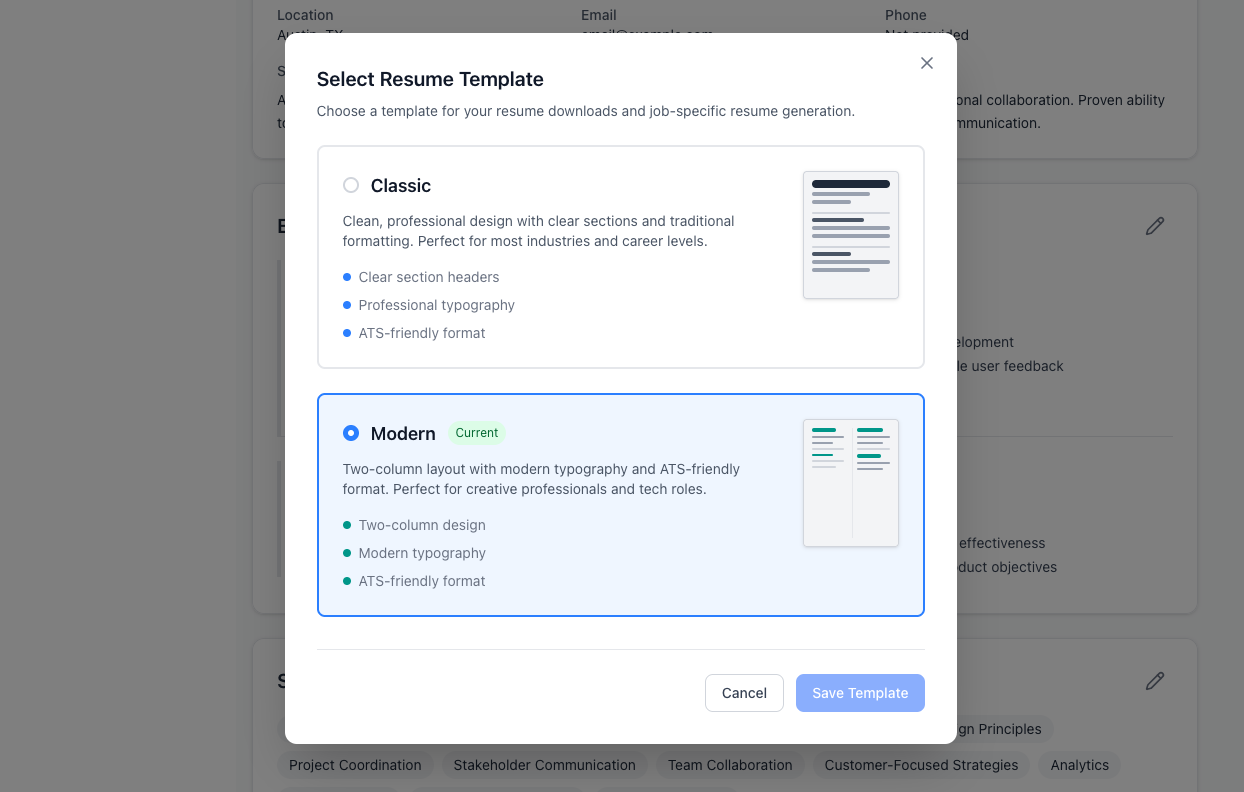Viewport: 1244px width, 792px height.
Task: Click the 'Choose a template for your resume' subtitle
Action: point(586,111)
